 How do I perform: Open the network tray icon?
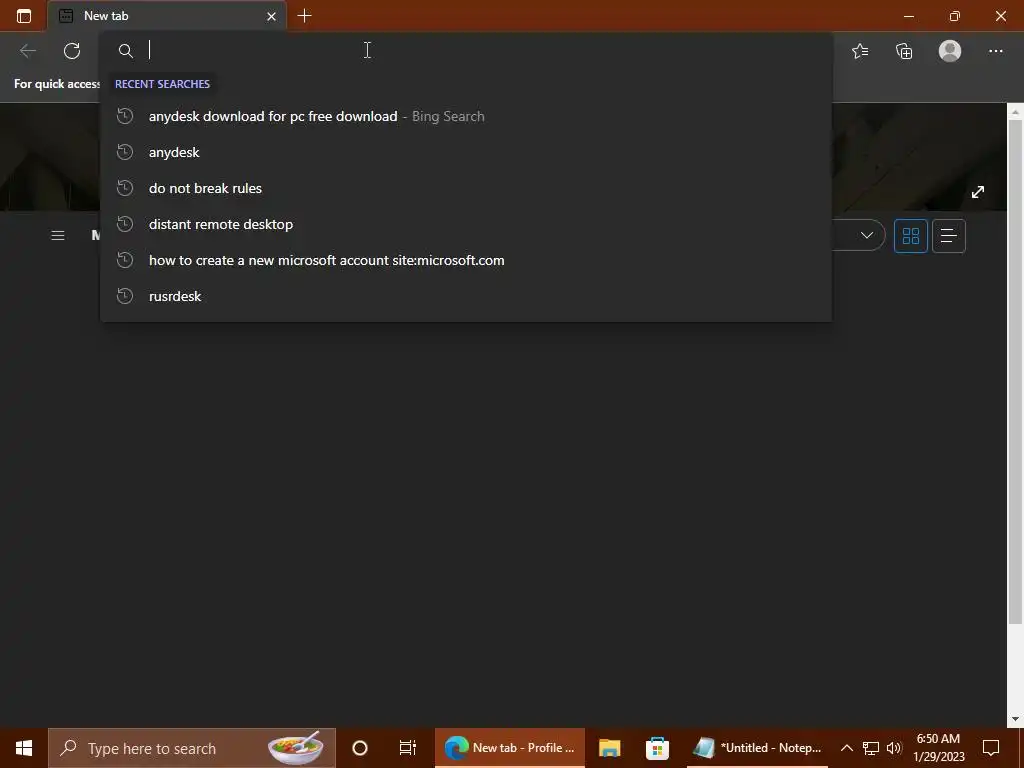pyautogui.click(x=871, y=748)
